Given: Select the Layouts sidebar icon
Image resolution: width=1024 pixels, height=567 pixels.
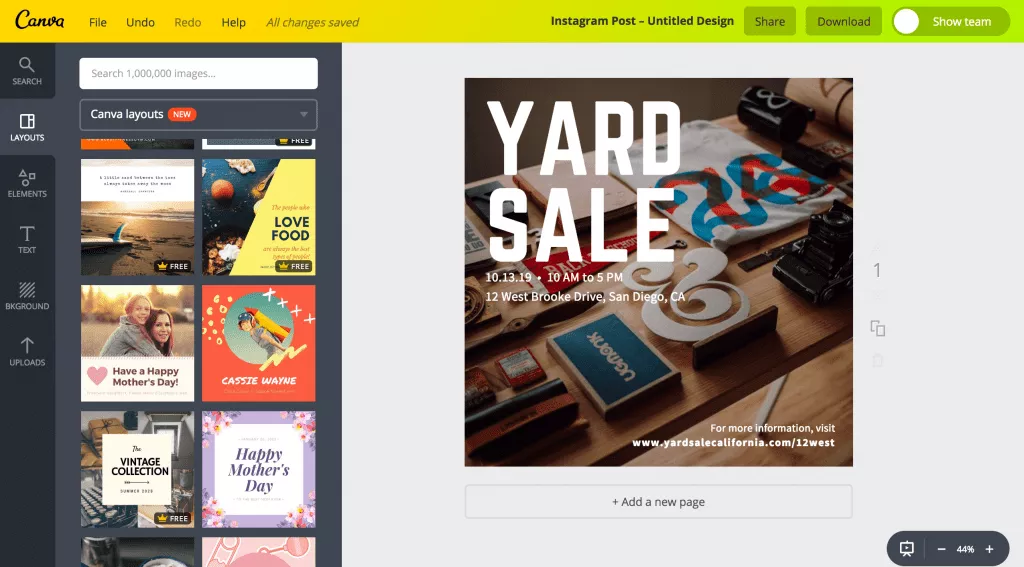Looking at the screenshot, I should click(x=27, y=127).
